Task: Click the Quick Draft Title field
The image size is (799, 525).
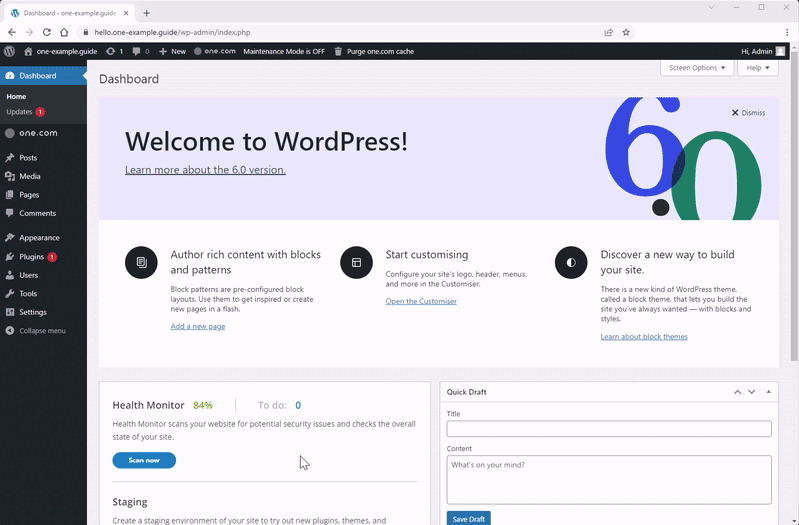Action: click(608, 429)
